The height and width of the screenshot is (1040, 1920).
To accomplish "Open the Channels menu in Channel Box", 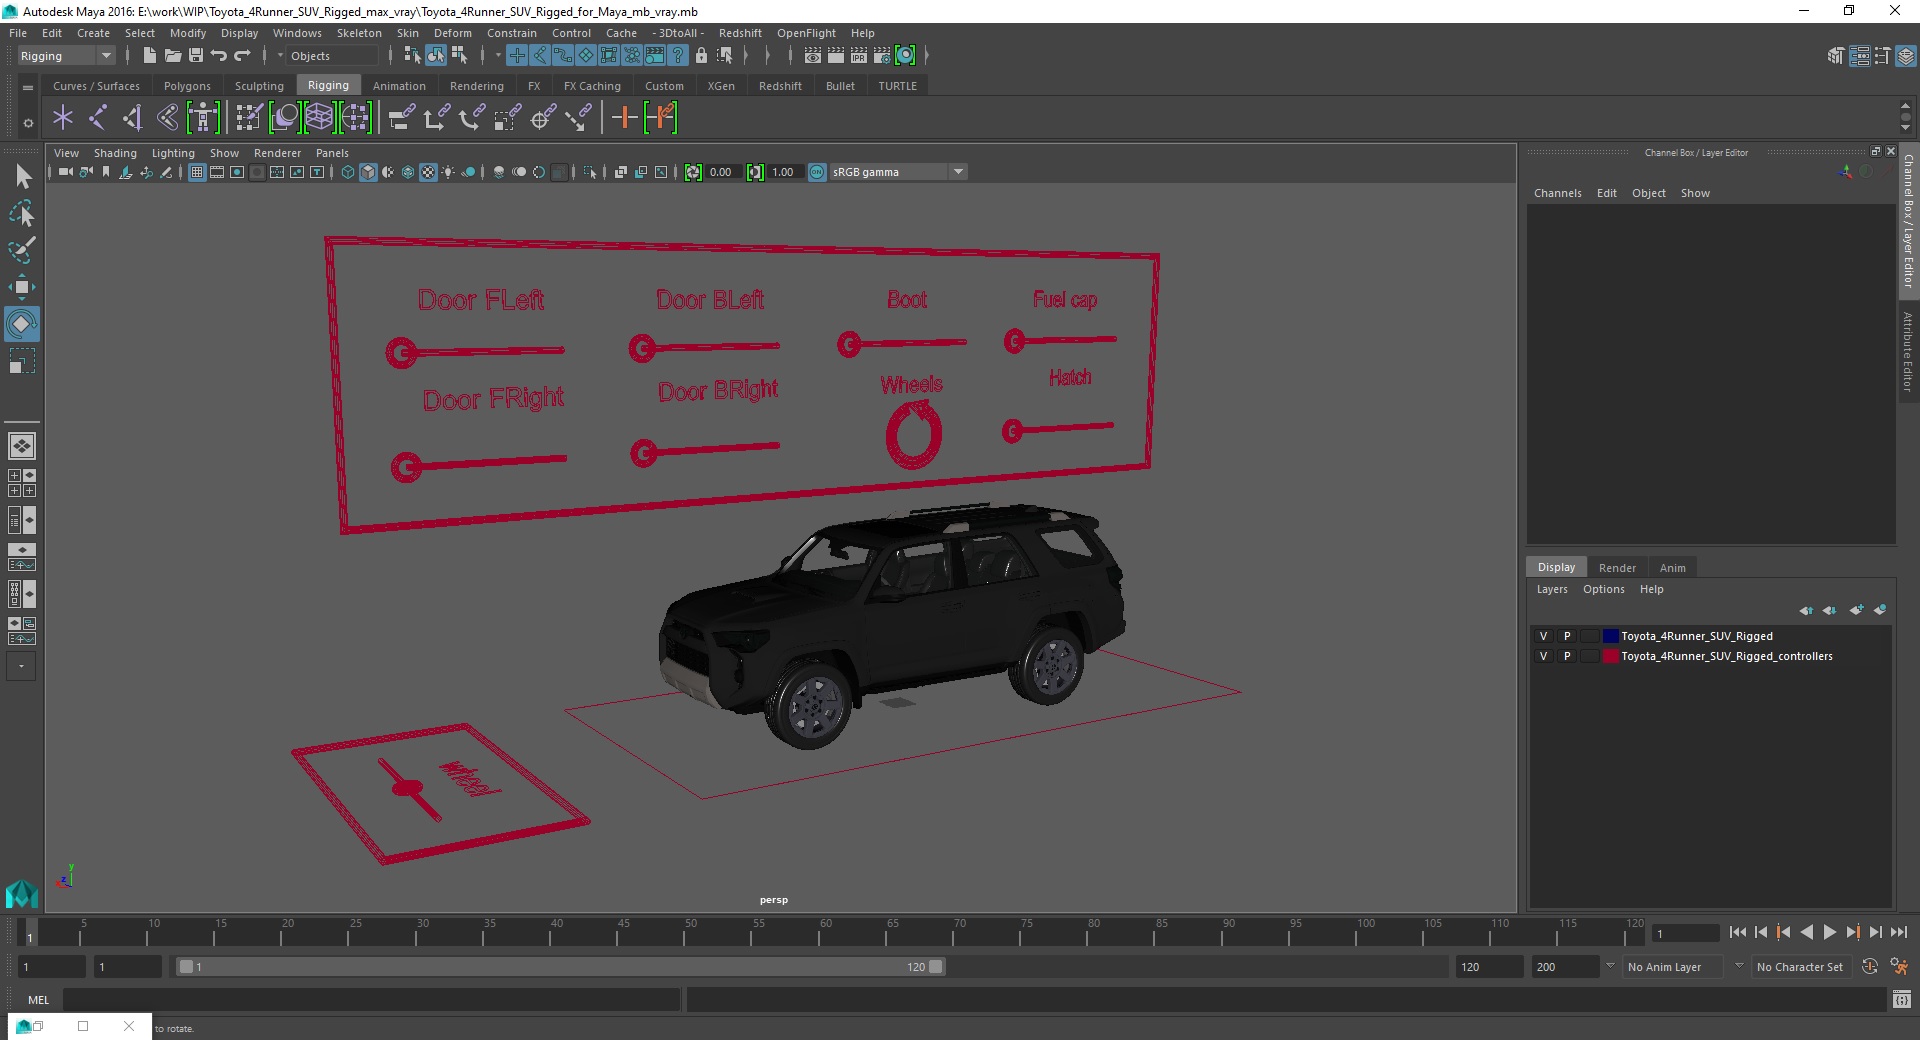I will [1557, 193].
